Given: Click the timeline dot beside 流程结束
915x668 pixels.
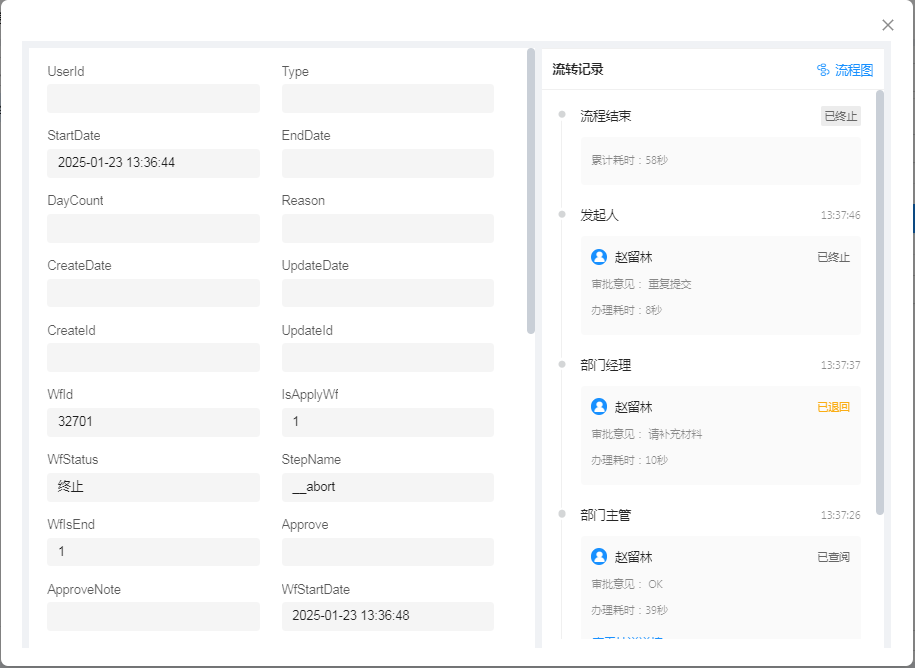Looking at the screenshot, I should [x=562, y=114].
